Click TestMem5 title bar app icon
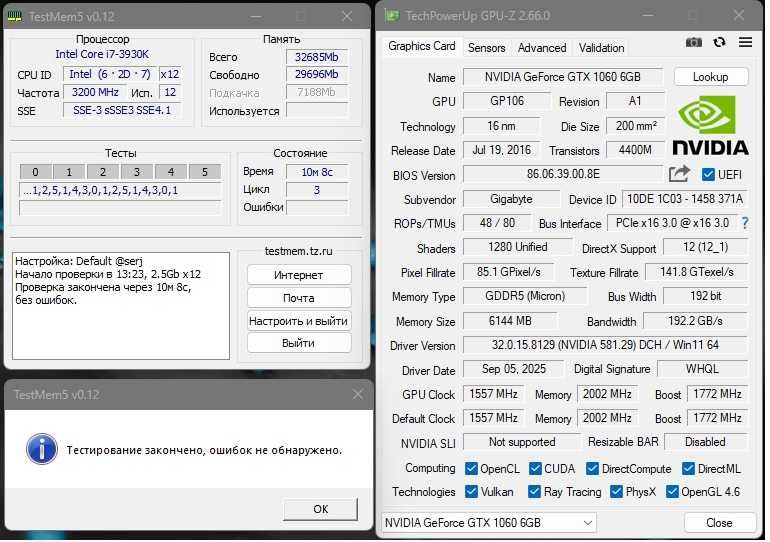 (x=16, y=17)
